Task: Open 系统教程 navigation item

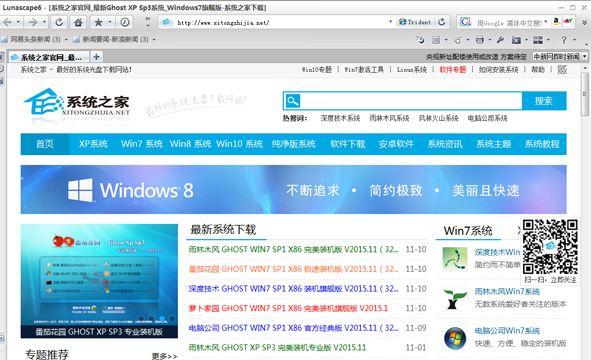Action: point(542,144)
